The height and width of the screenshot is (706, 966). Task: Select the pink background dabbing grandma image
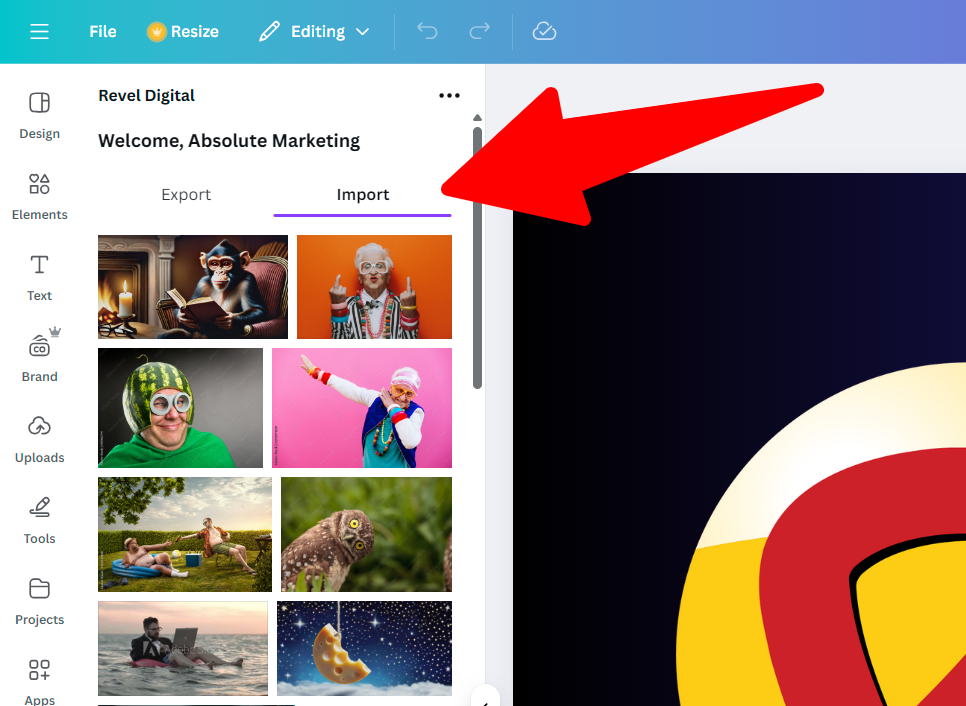pyautogui.click(x=362, y=408)
